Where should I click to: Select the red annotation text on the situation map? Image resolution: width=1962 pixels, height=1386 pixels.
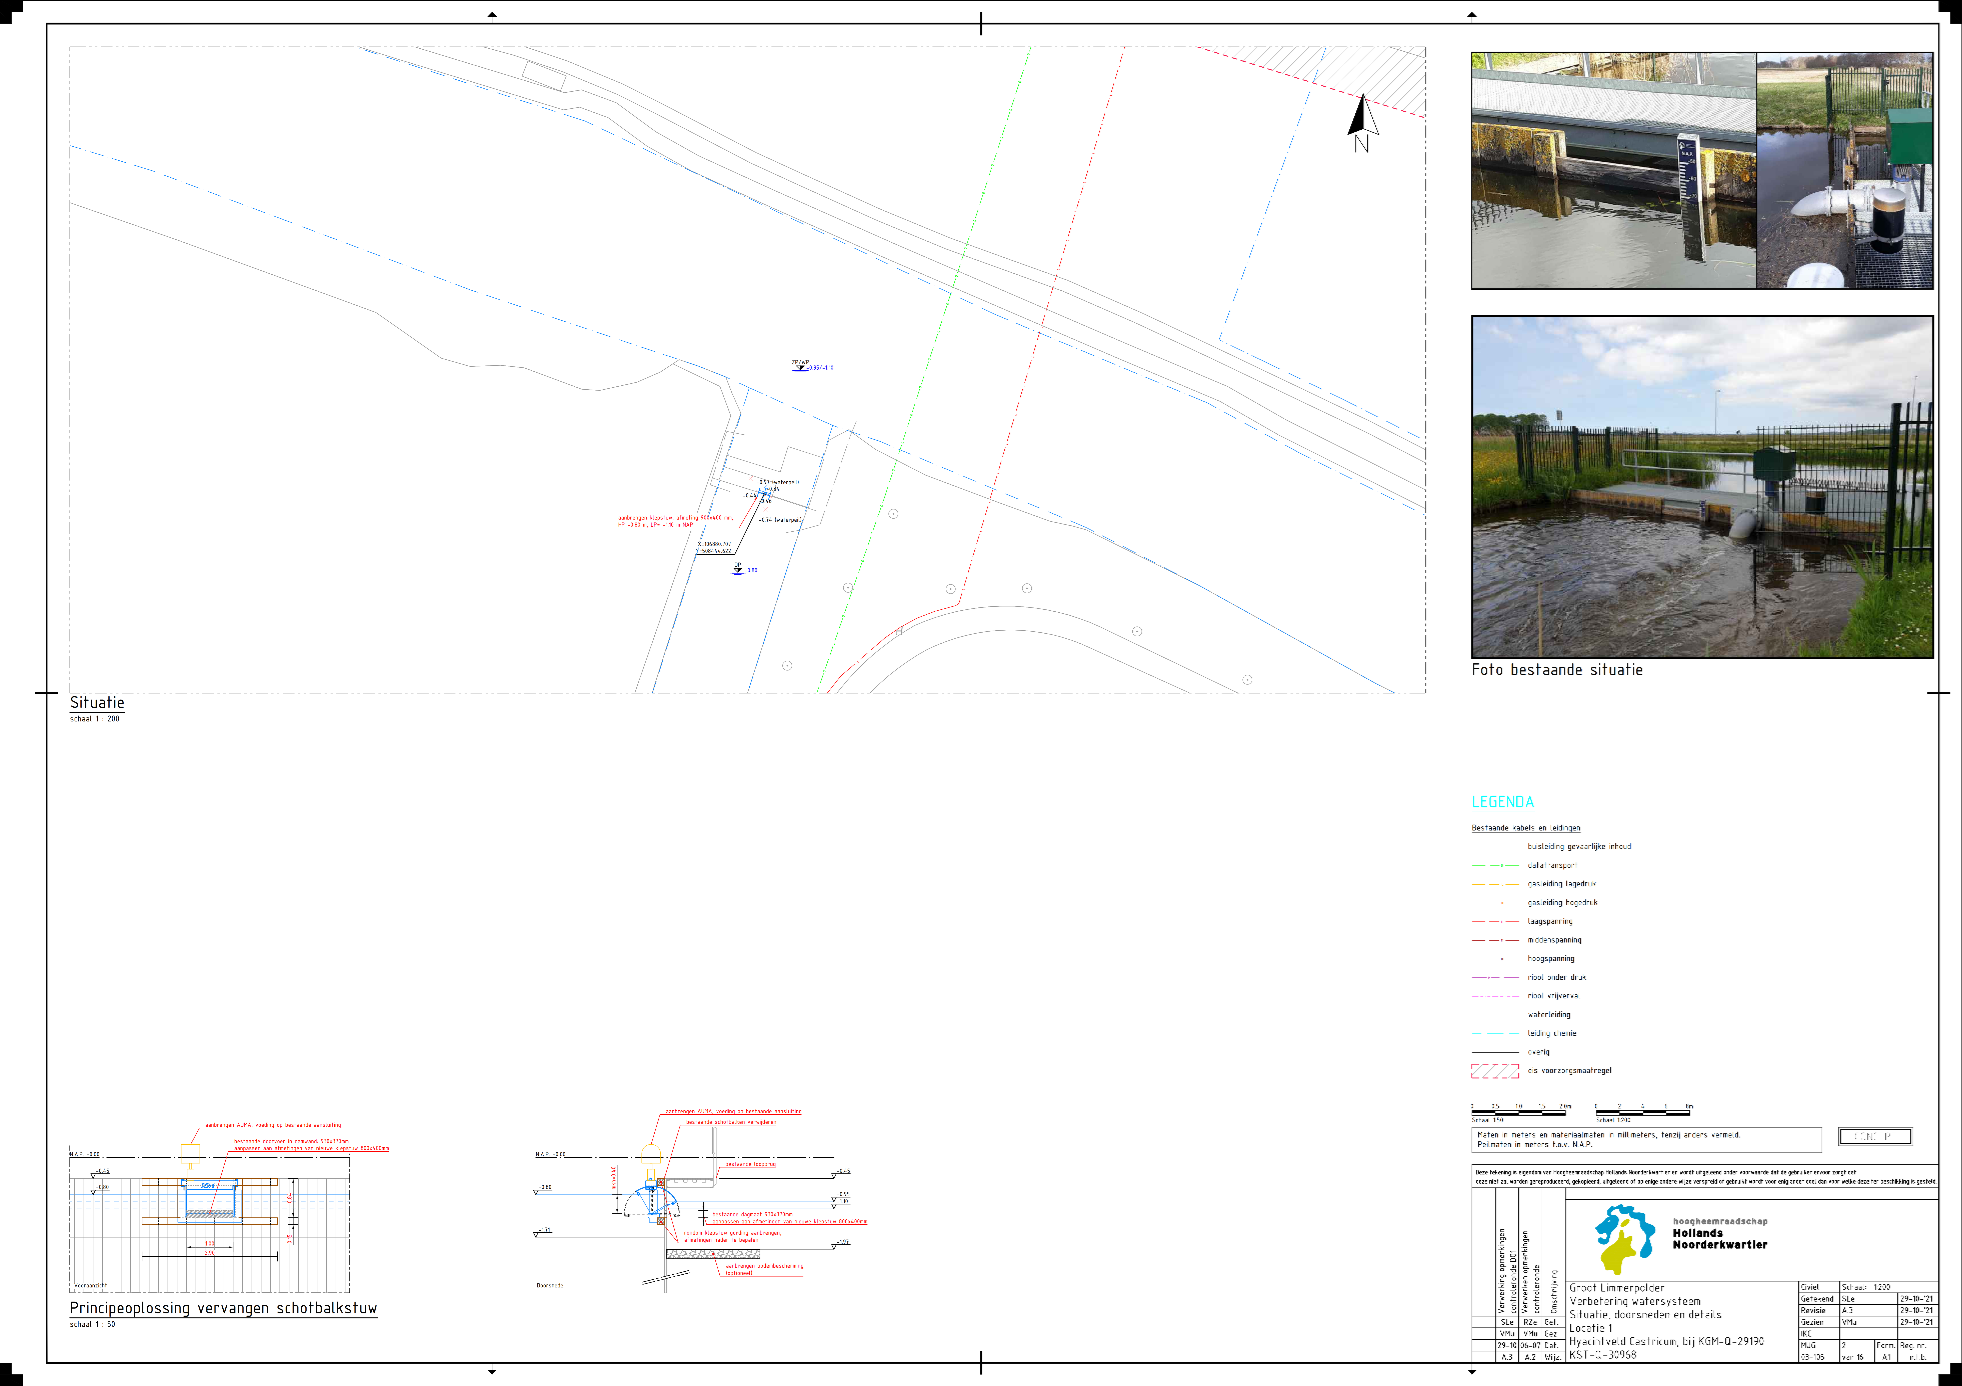click(x=674, y=521)
